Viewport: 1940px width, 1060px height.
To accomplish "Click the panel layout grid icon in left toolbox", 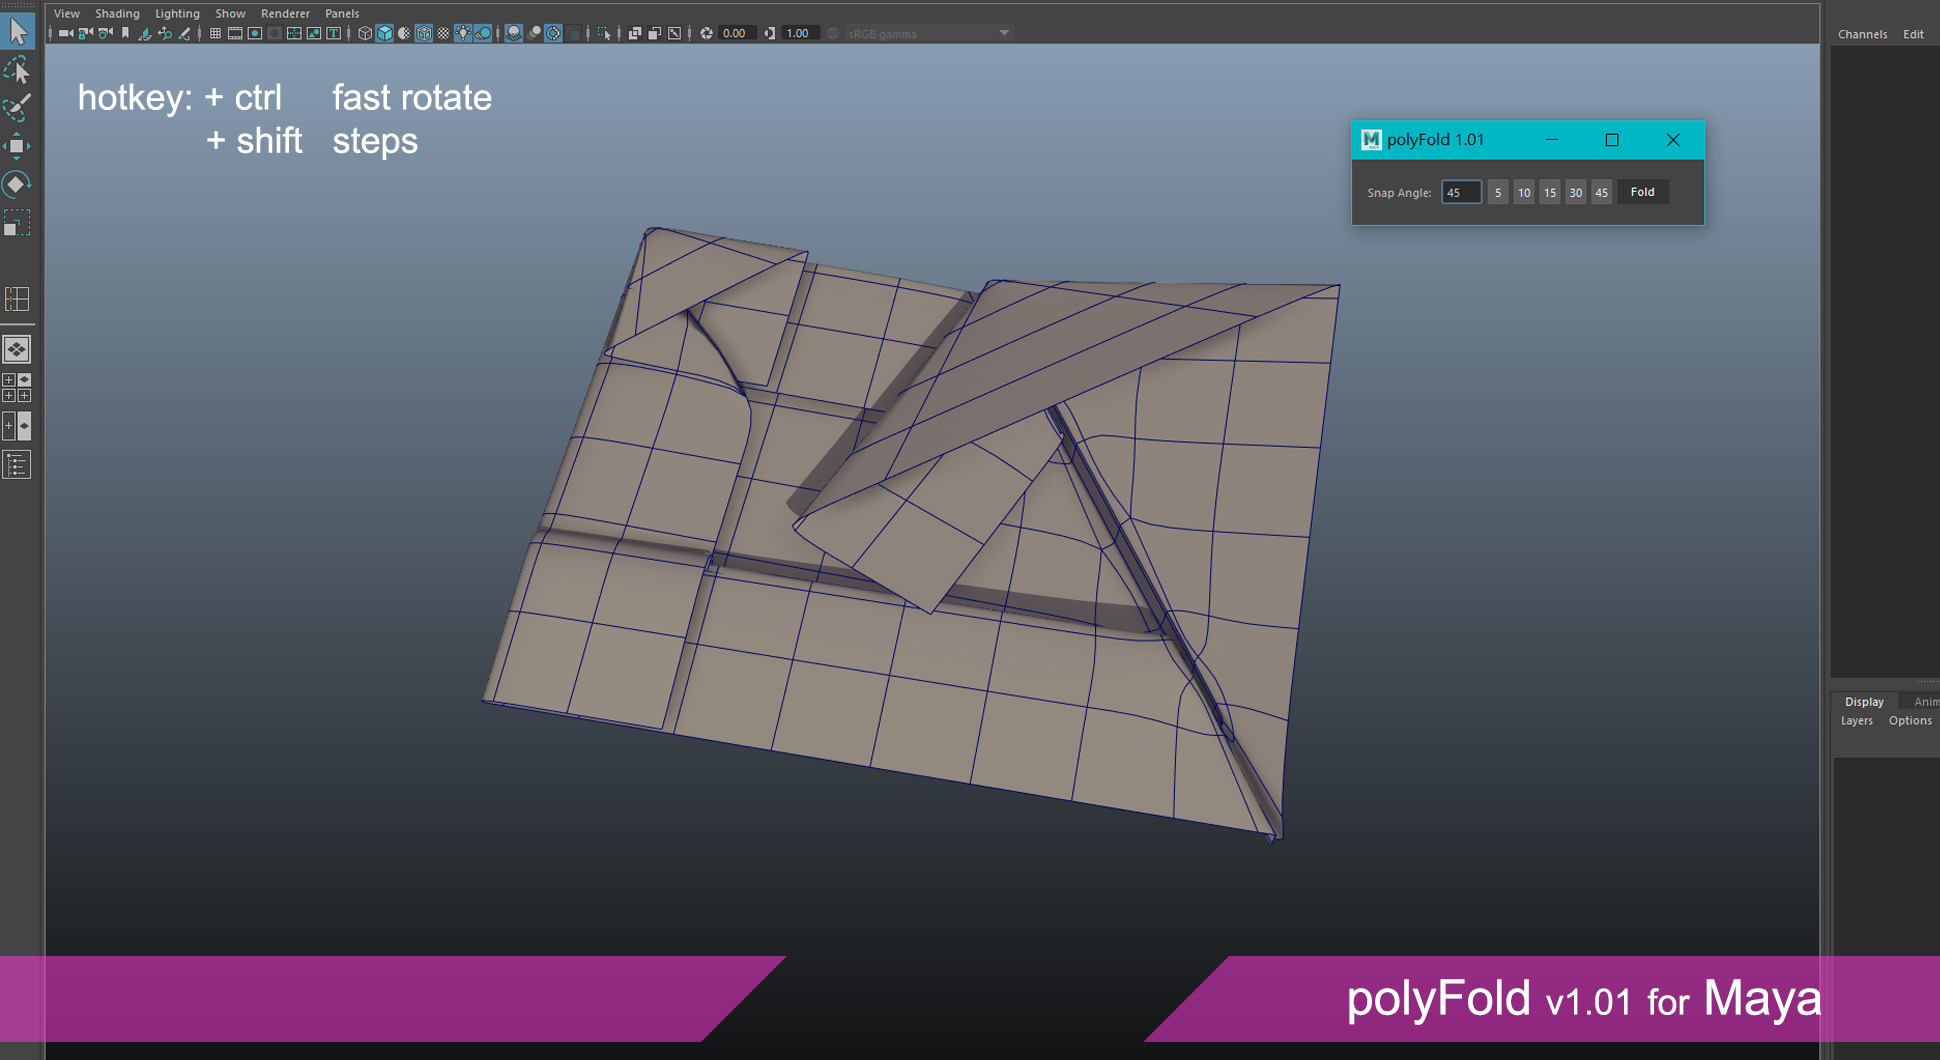I will pos(17,298).
